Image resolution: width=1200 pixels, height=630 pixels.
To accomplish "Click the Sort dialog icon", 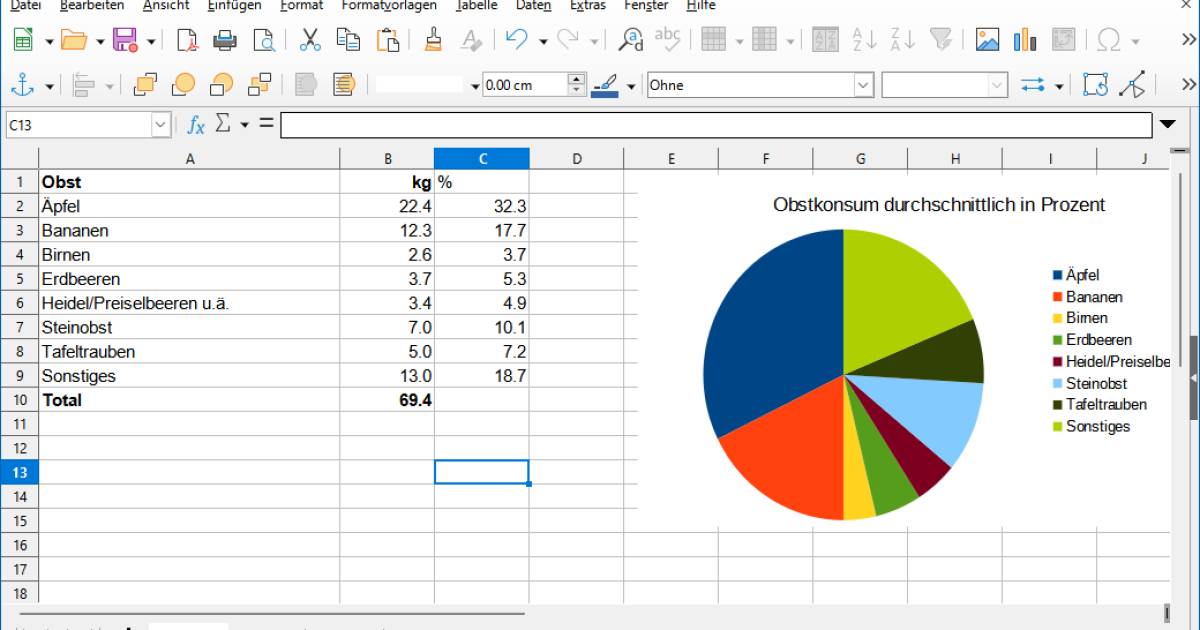I will tap(826, 40).
